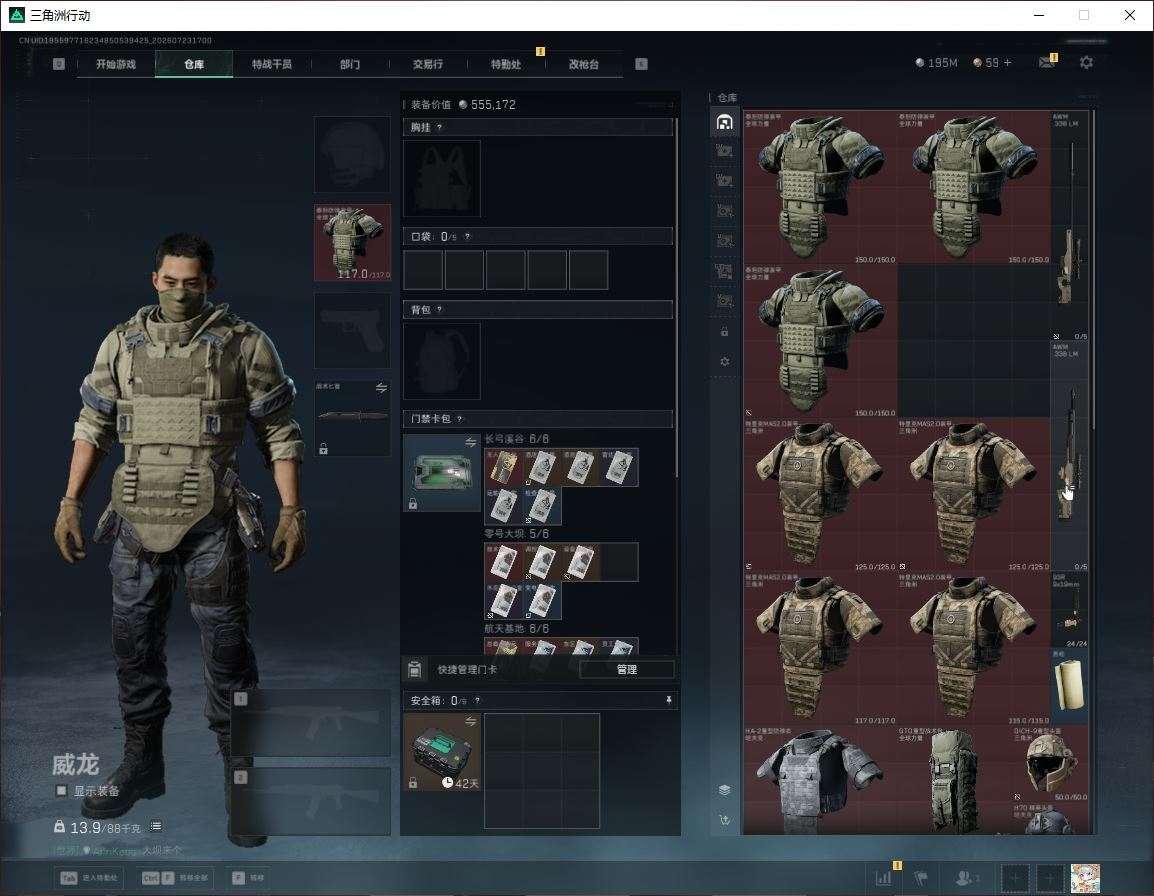Click the 195M currency balance
The image size is (1154, 896).
(936, 63)
